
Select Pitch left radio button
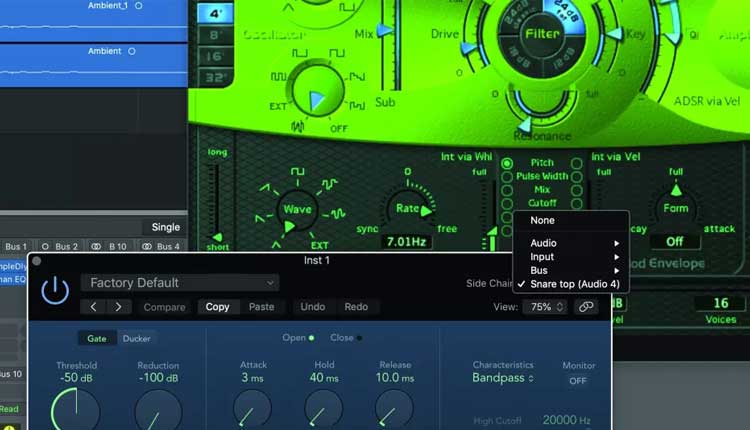(x=507, y=164)
